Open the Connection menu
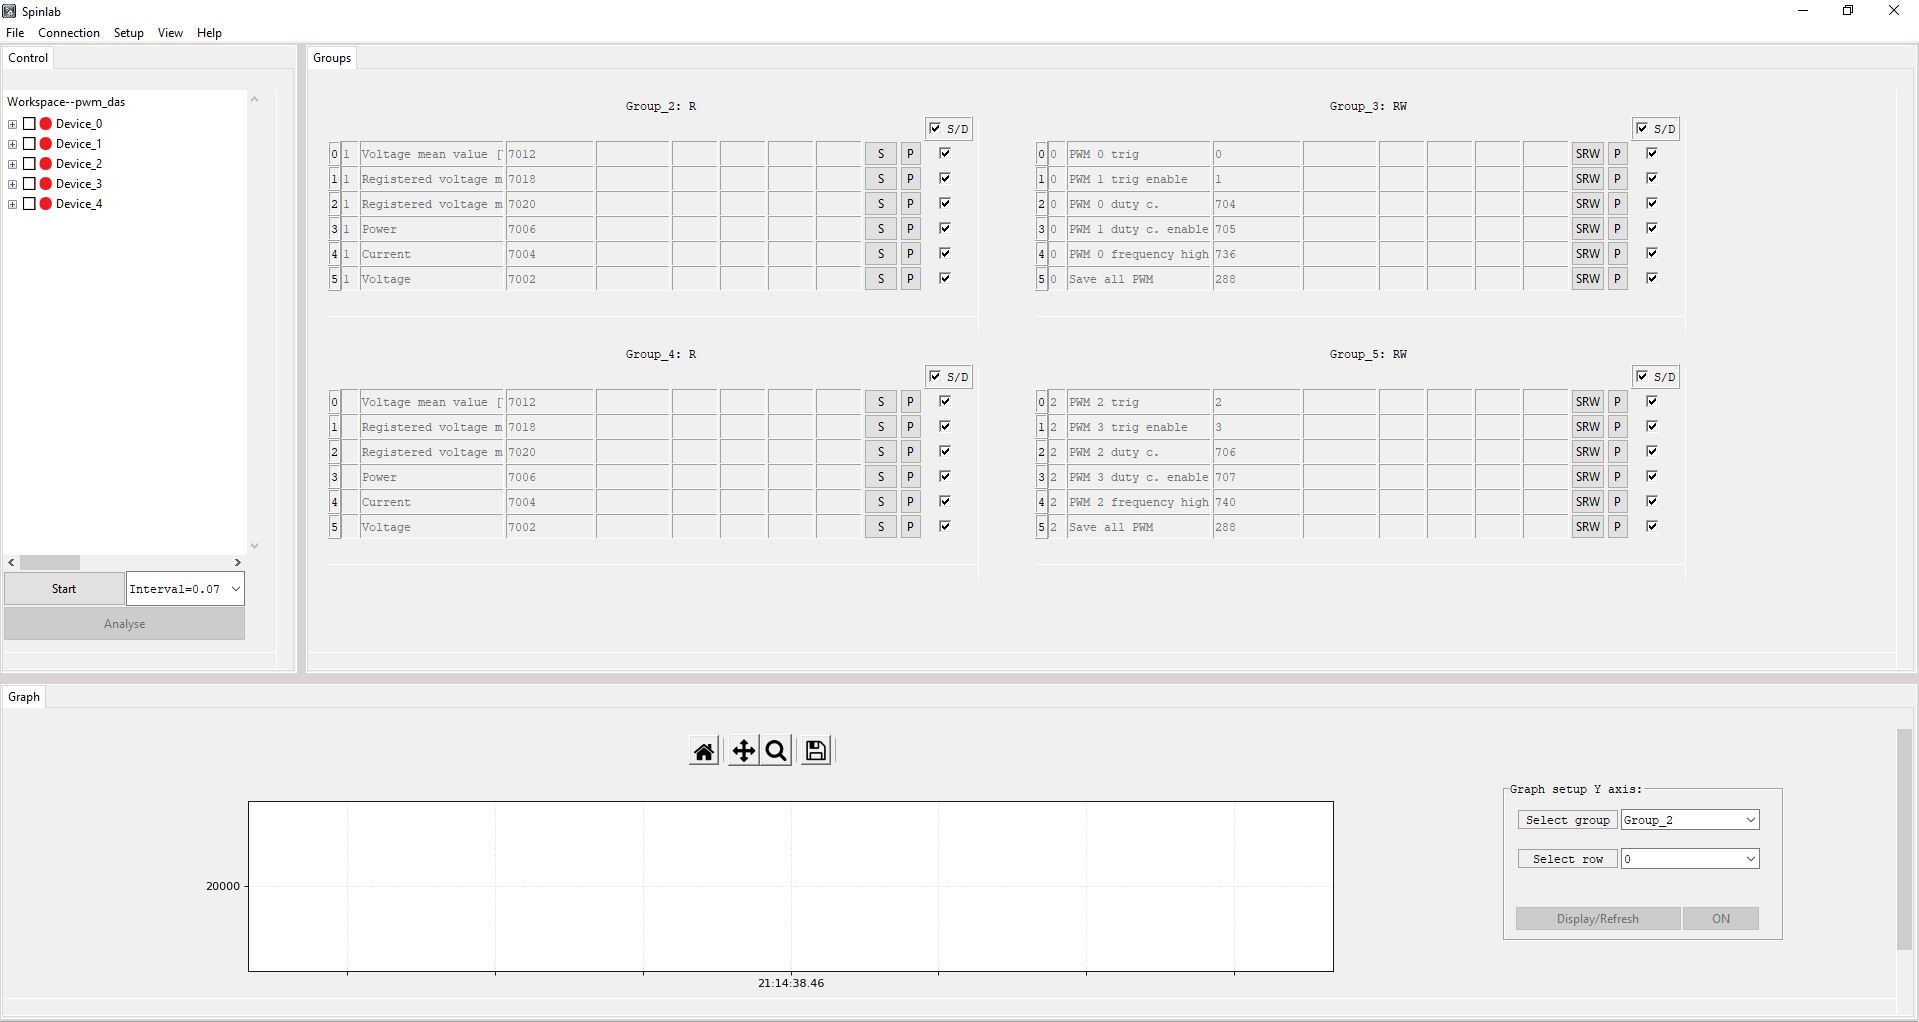The image size is (1919, 1022). 69,33
